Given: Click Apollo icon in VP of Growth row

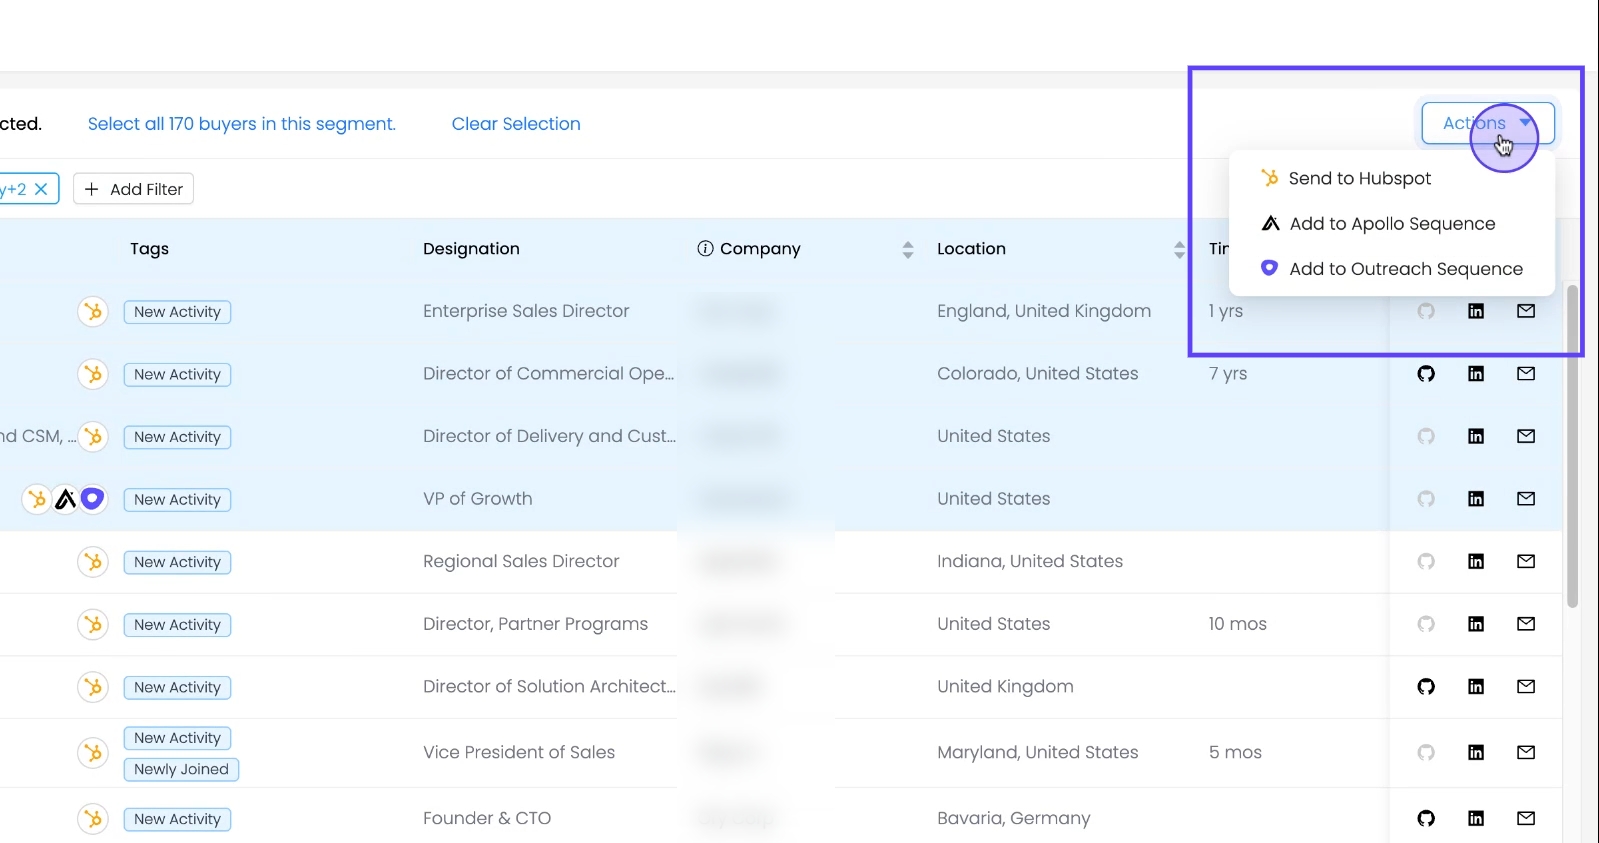Looking at the screenshot, I should coord(65,499).
